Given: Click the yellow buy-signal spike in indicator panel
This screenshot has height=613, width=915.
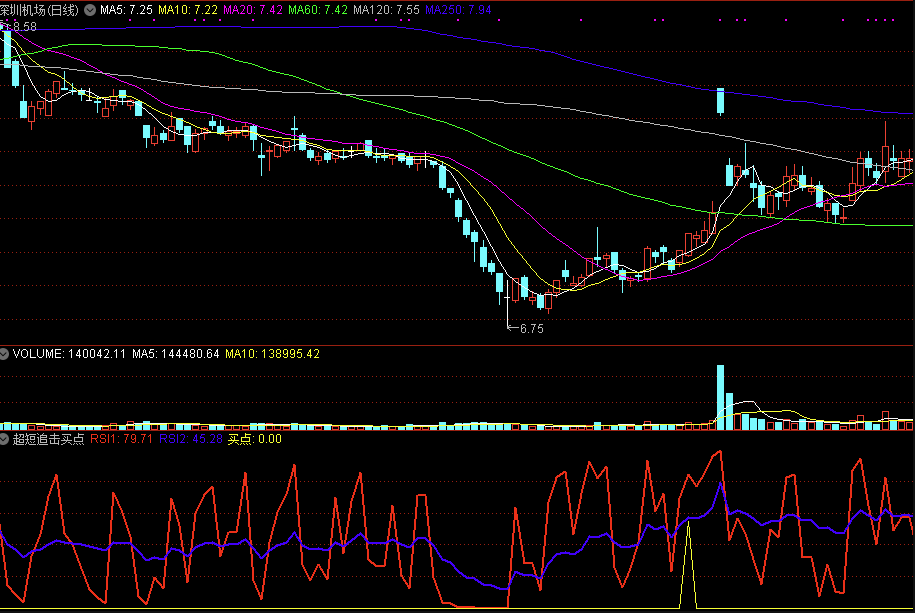Looking at the screenshot, I should (x=688, y=560).
